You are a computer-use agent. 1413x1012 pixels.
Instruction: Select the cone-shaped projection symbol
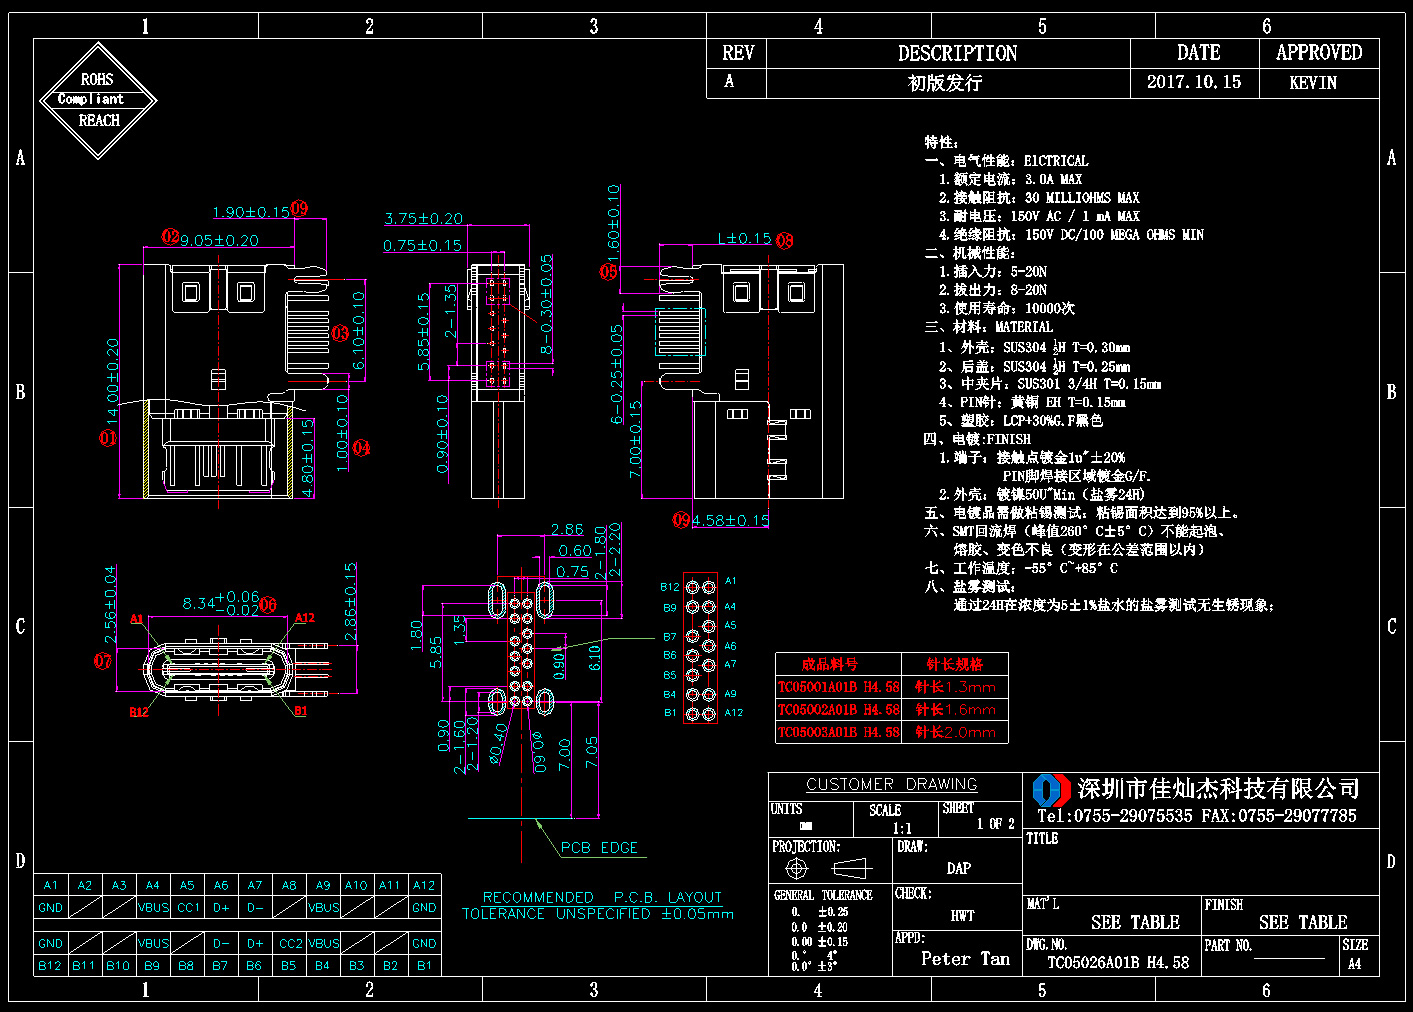[851, 867]
